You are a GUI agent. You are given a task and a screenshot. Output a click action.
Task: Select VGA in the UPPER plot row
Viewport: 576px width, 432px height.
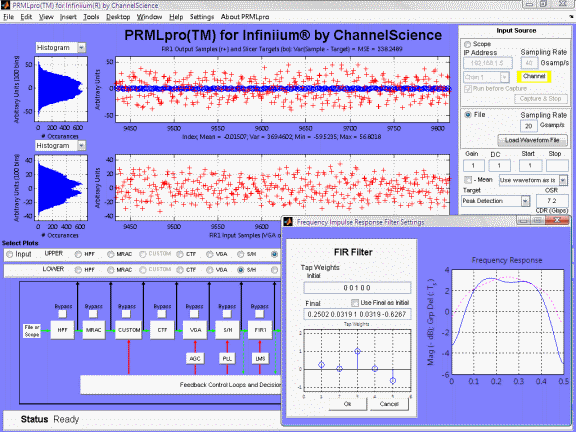[209, 254]
